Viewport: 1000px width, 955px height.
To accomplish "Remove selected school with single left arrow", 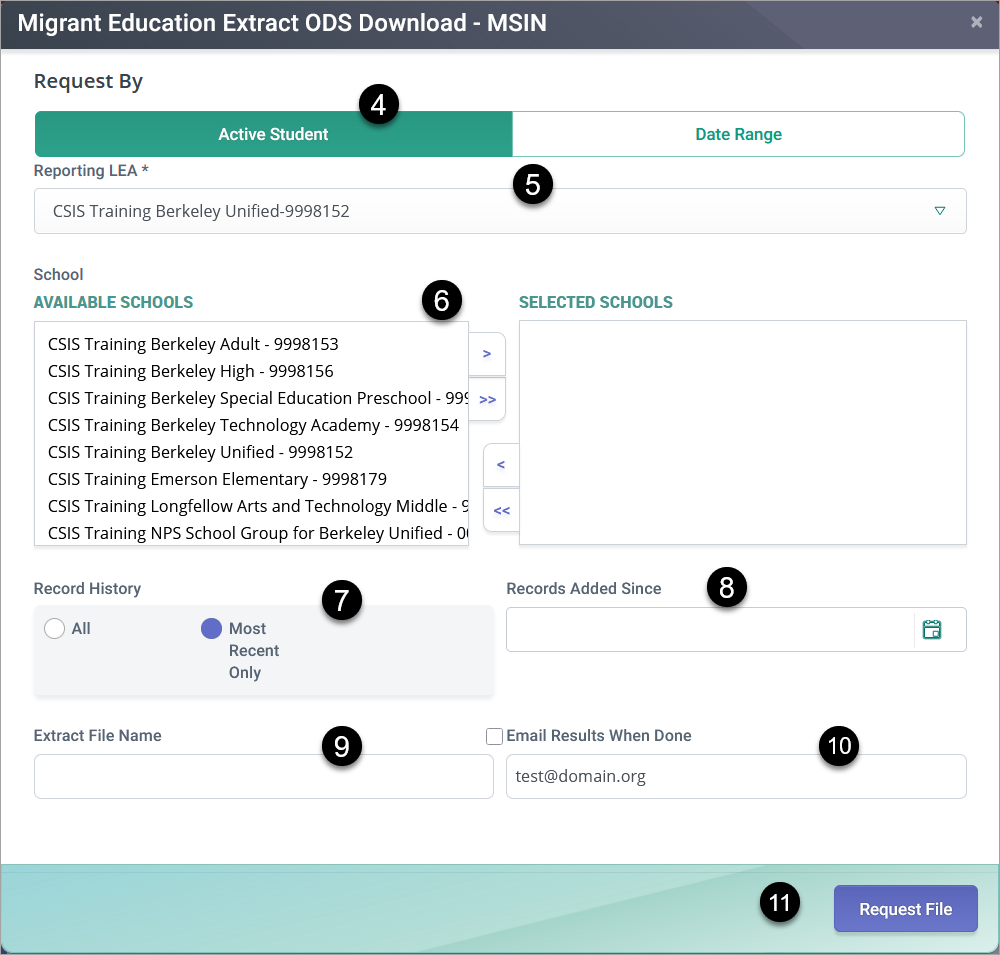I will 501,465.
